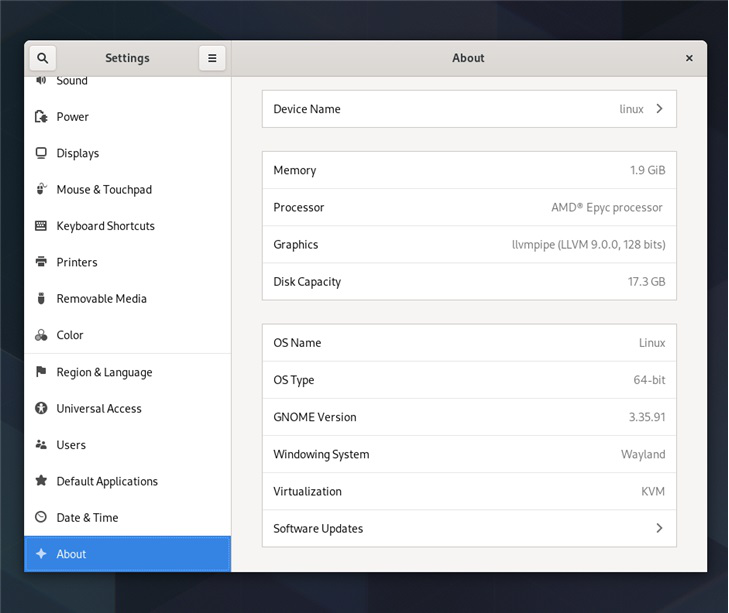Click the OS Name label
The width and height of the screenshot is (729, 613).
click(297, 343)
